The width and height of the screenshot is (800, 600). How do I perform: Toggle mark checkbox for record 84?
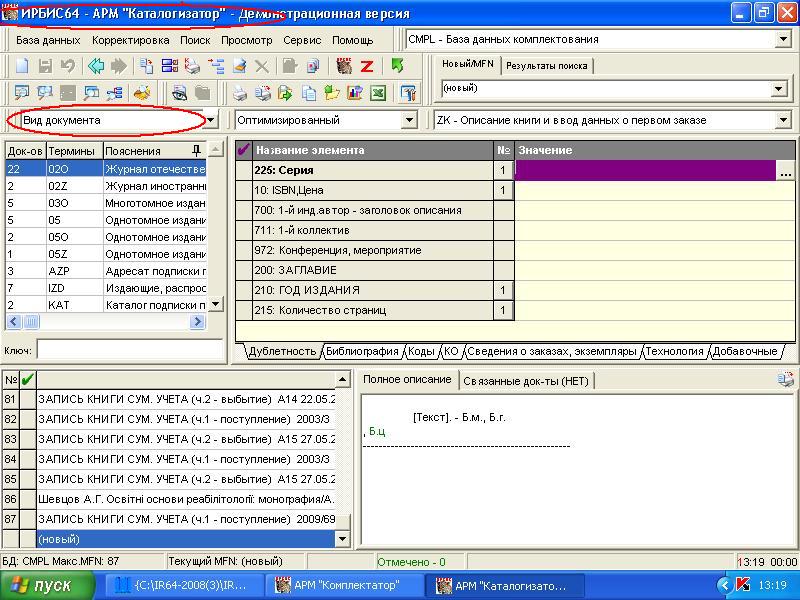coord(28,459)
